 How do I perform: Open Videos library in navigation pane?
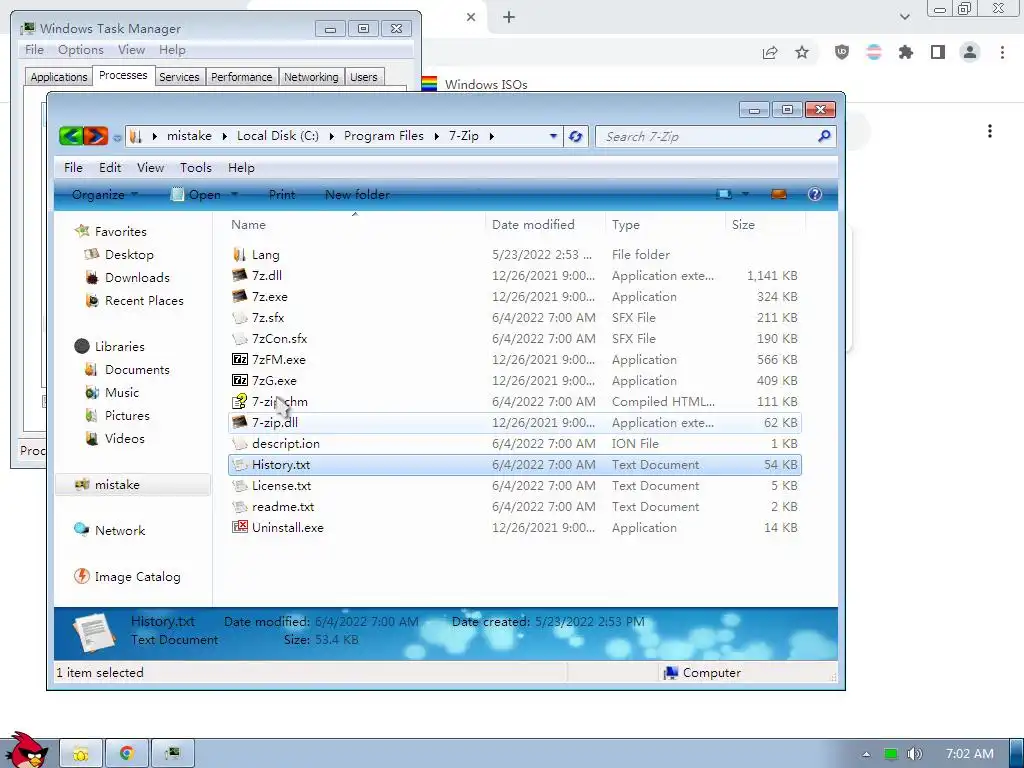(124, 438)
